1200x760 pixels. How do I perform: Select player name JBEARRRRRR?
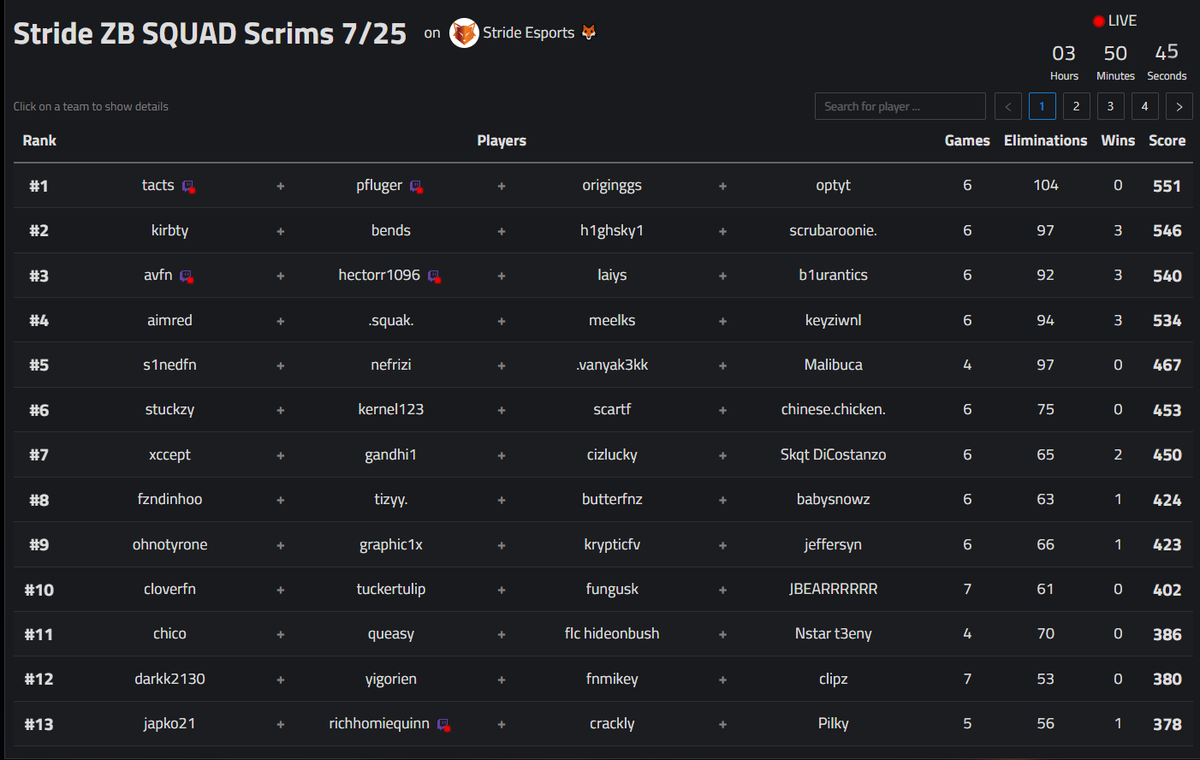pos(833,590)
